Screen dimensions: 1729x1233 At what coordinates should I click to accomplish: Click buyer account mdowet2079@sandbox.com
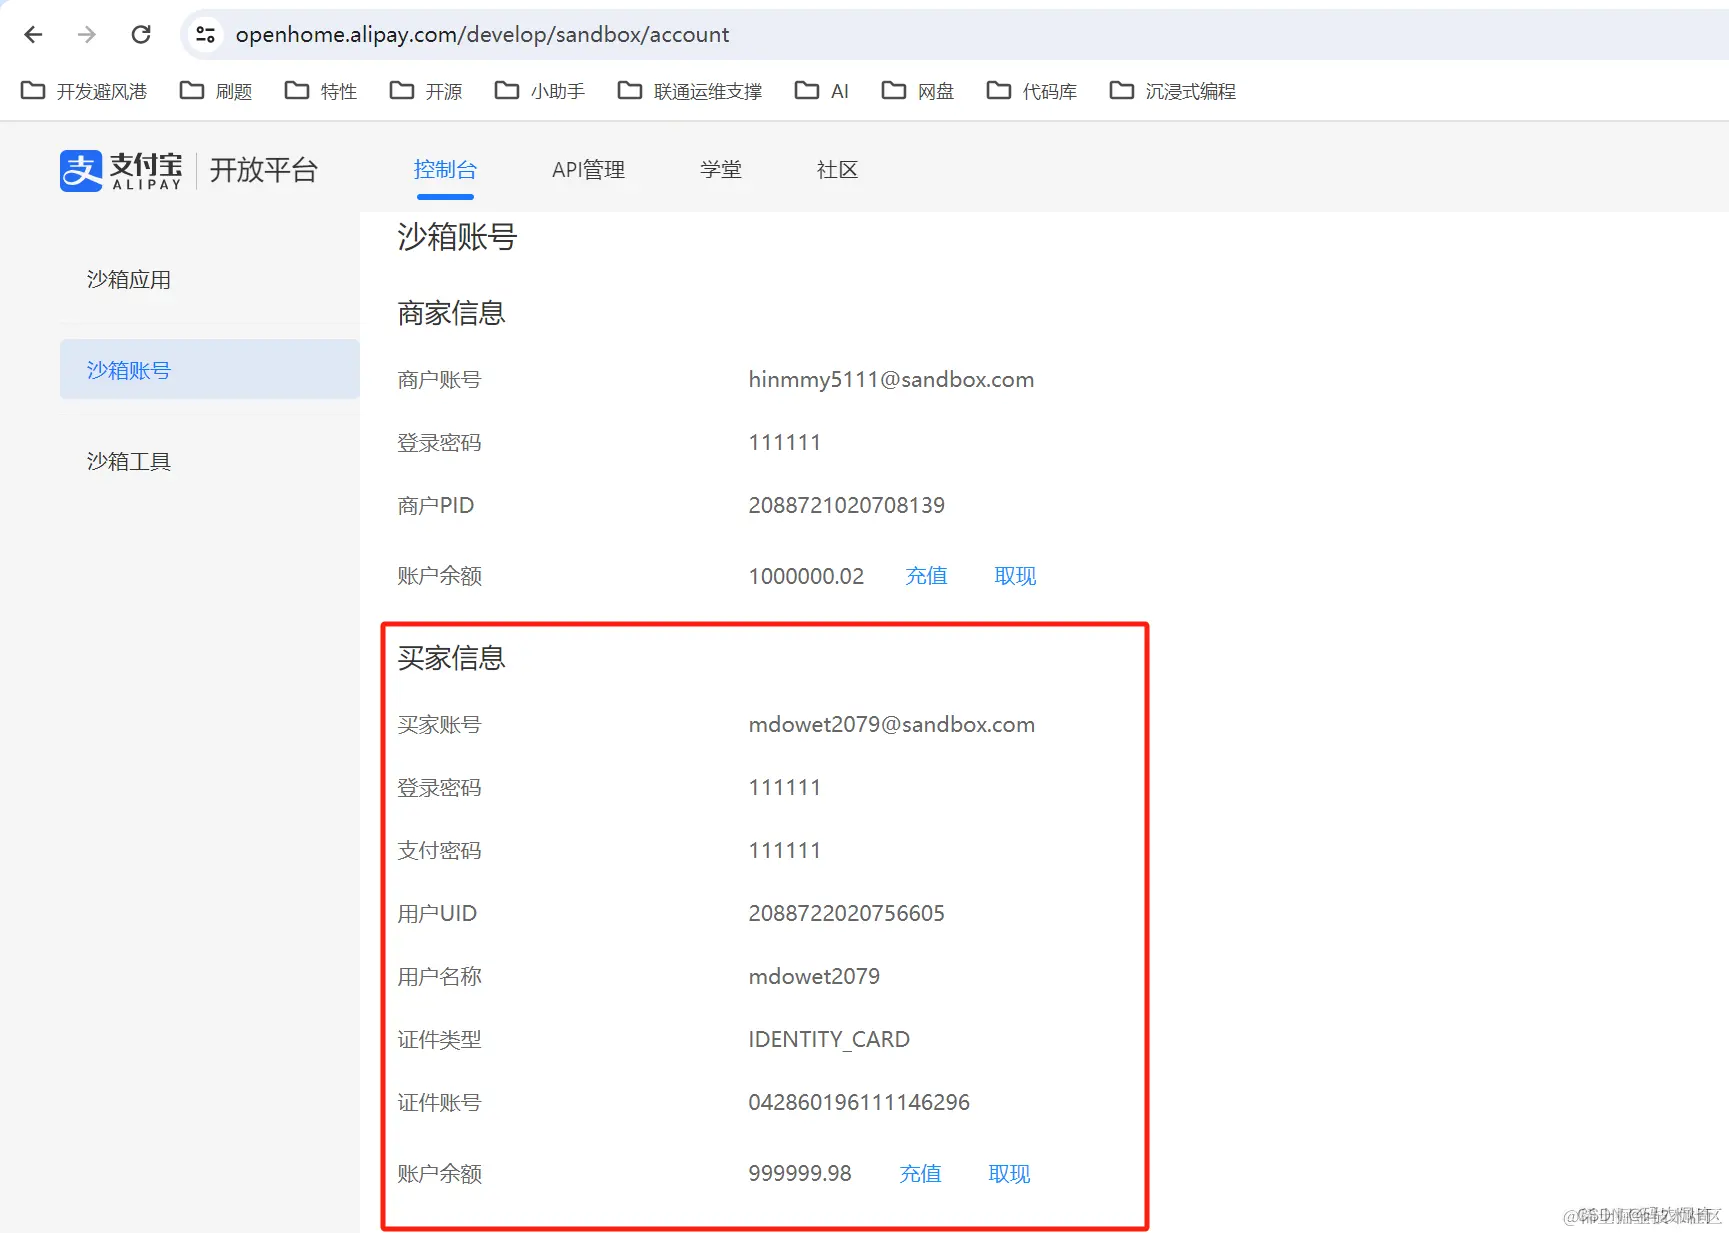click(x=891, y=725)
